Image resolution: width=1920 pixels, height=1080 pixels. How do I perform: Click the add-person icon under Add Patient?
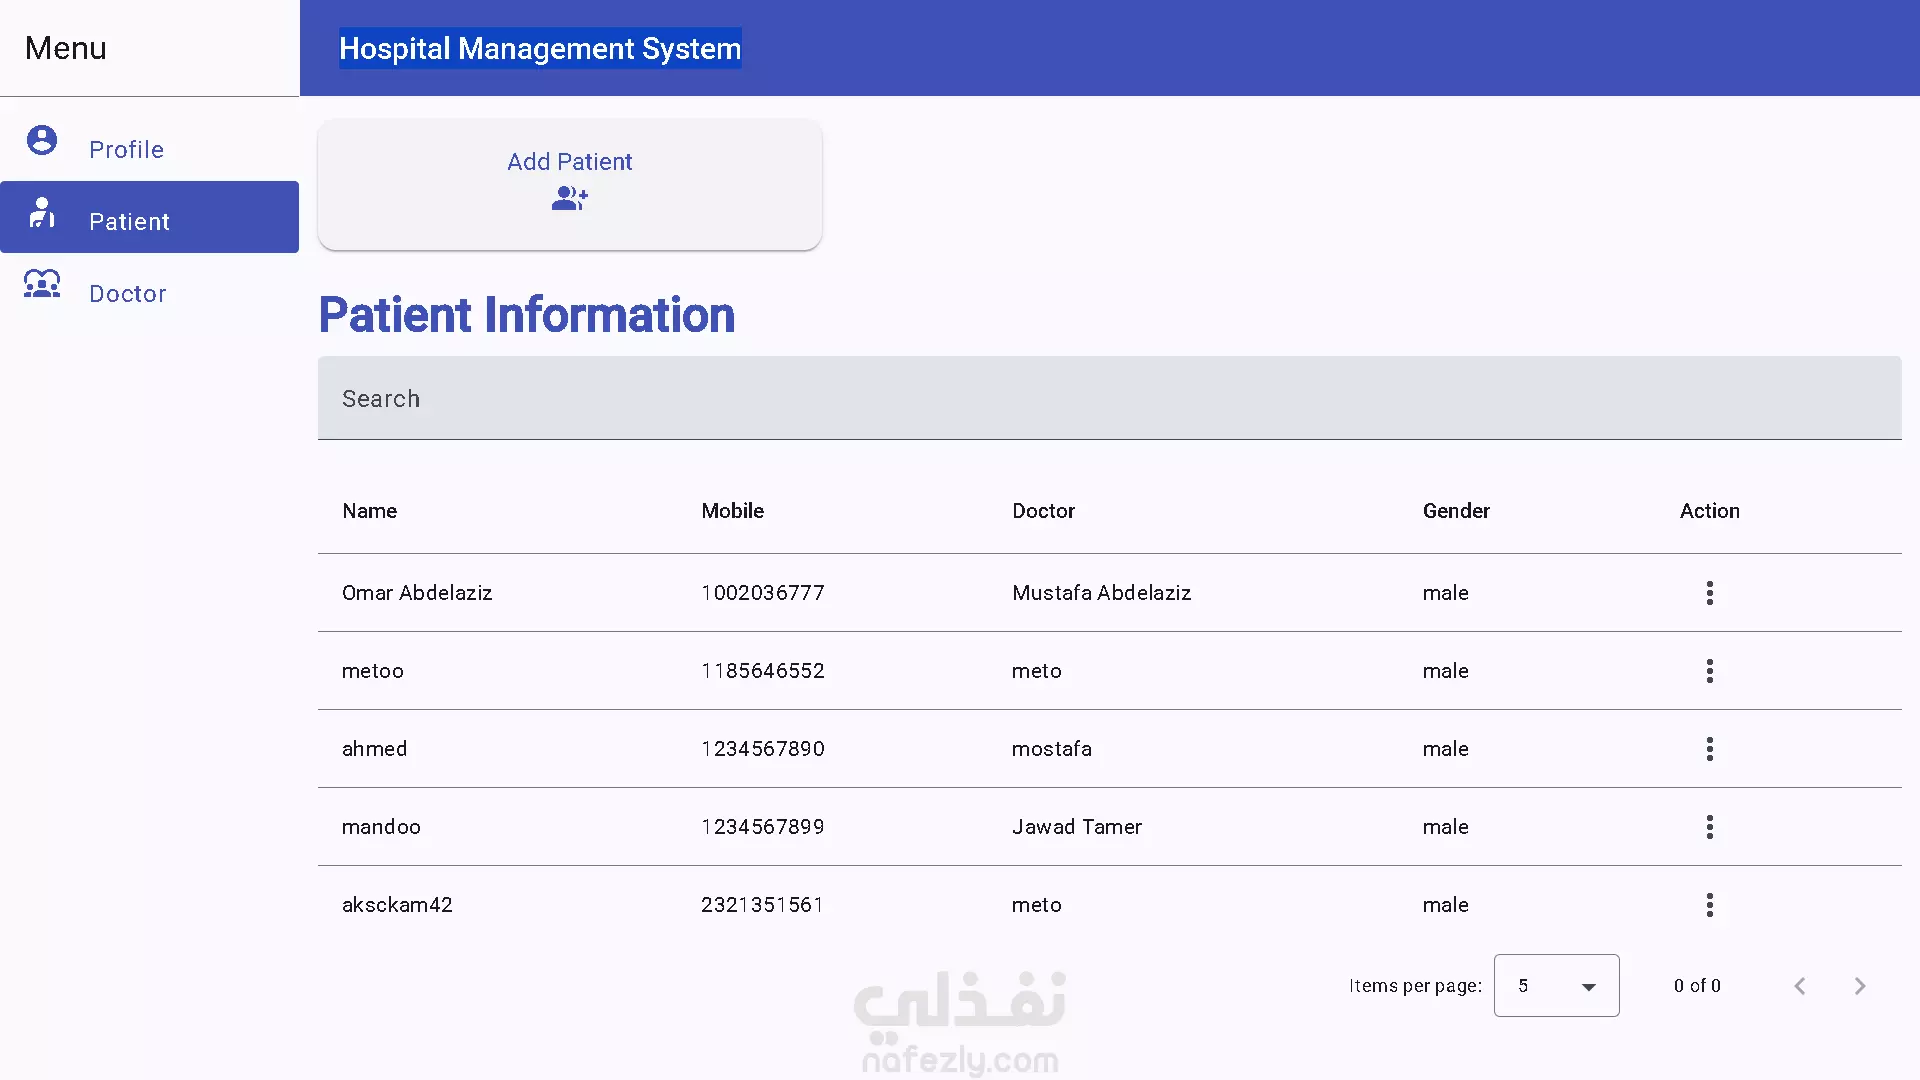(x=570, y=199)
